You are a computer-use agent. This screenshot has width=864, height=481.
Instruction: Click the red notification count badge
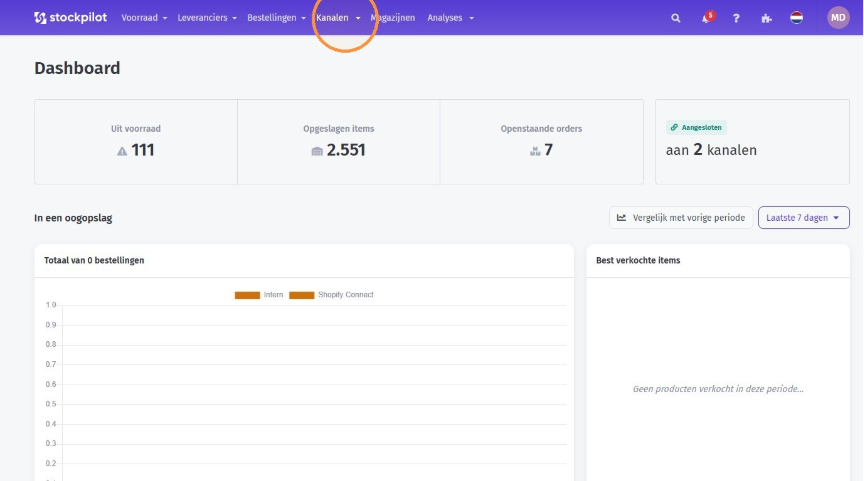711,15
